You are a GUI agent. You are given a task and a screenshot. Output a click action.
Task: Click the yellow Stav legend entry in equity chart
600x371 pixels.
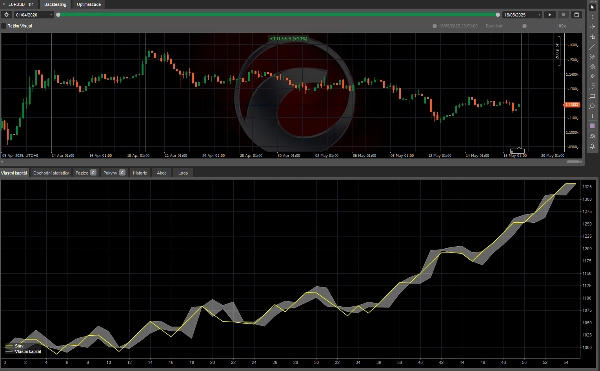14,346
